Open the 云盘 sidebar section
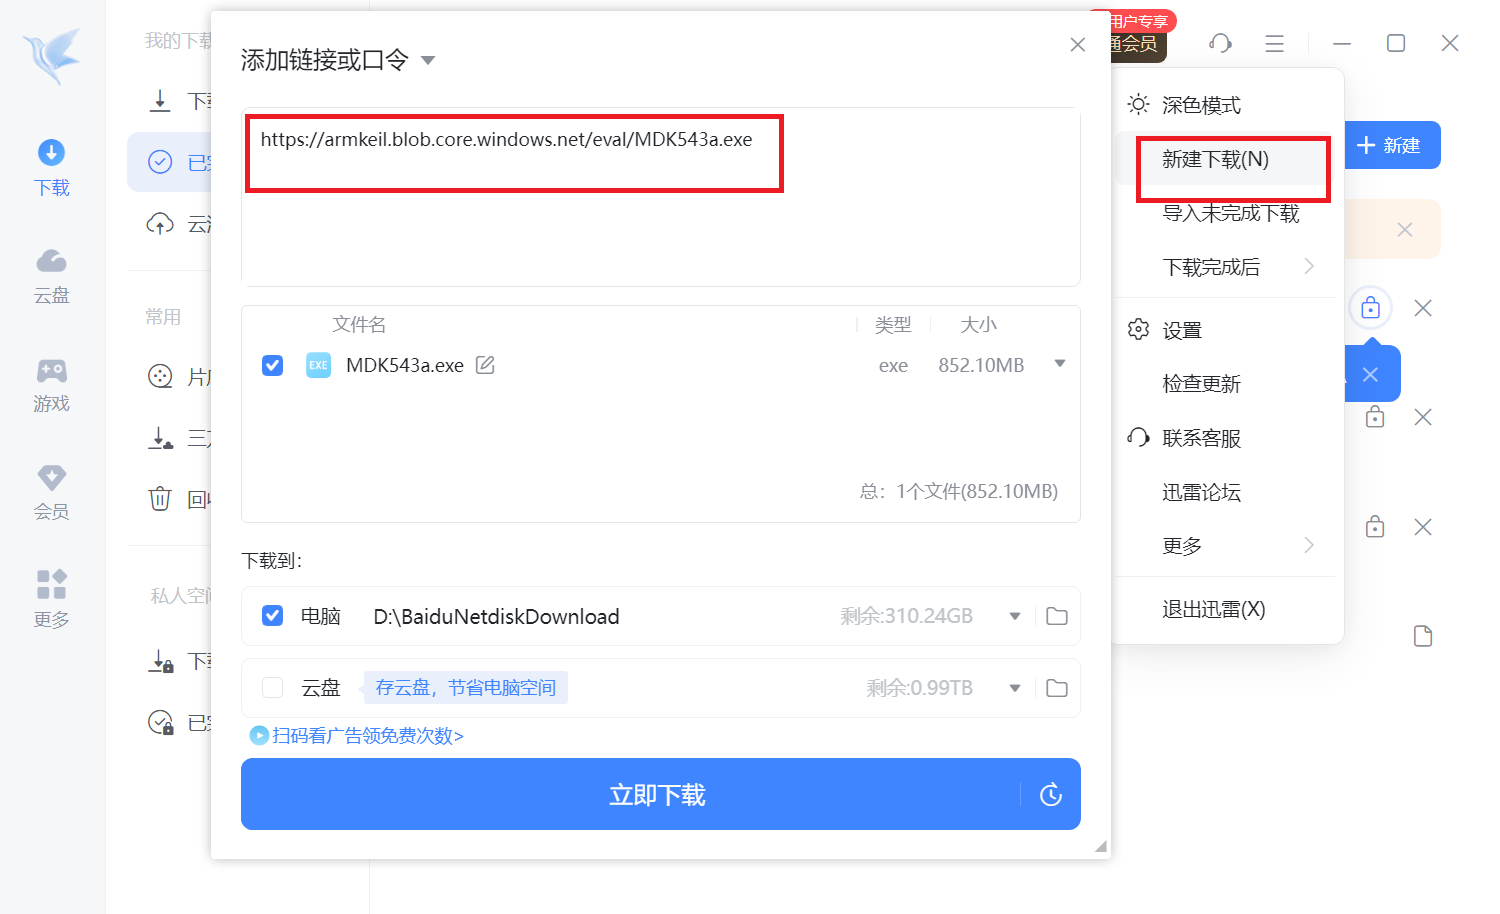This screenshot has width=1500, height=914. (52, 276)
